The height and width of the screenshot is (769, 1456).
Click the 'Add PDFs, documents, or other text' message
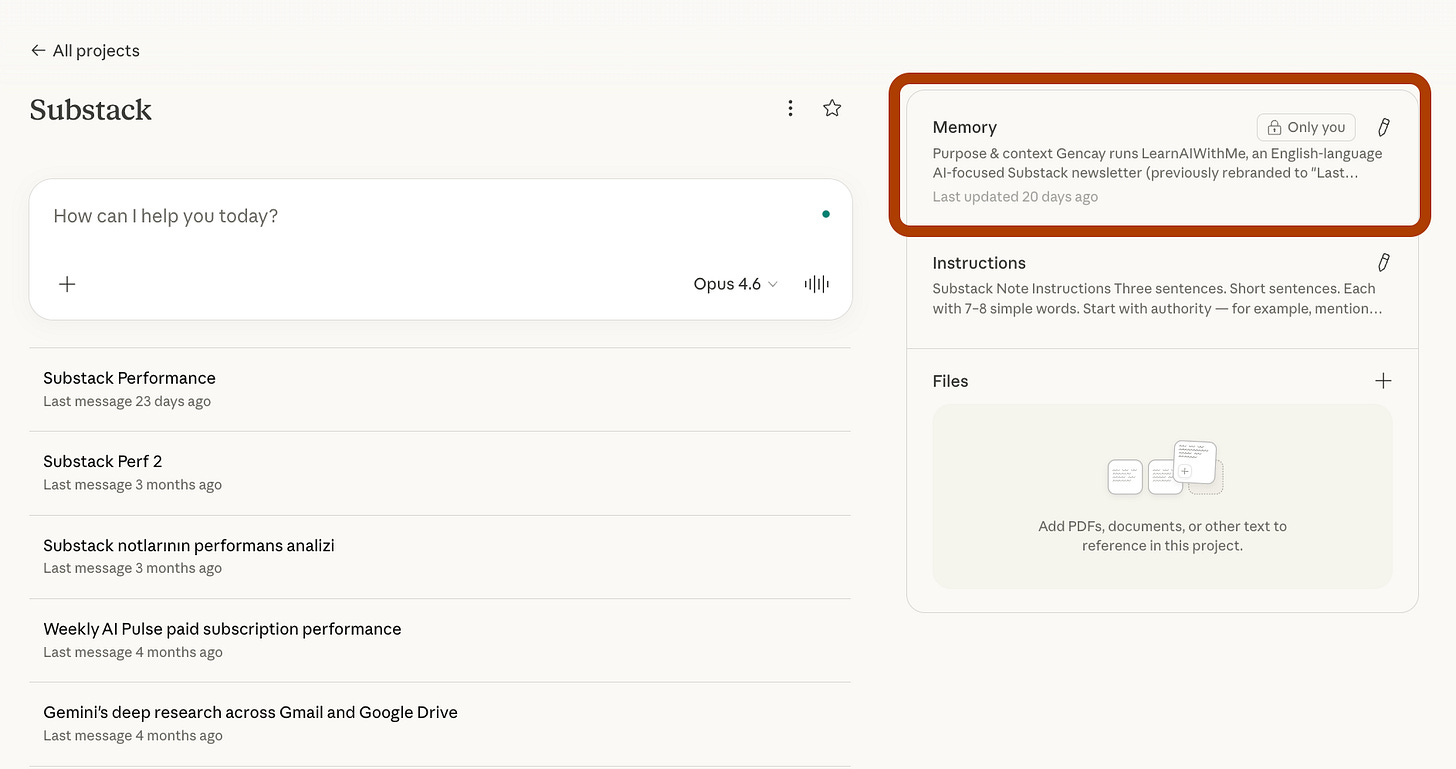pos(1163,536)
